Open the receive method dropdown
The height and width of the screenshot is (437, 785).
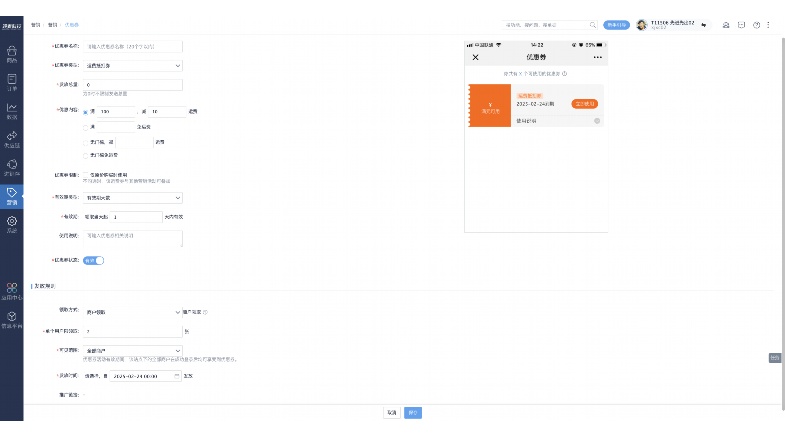pos(133,312)
